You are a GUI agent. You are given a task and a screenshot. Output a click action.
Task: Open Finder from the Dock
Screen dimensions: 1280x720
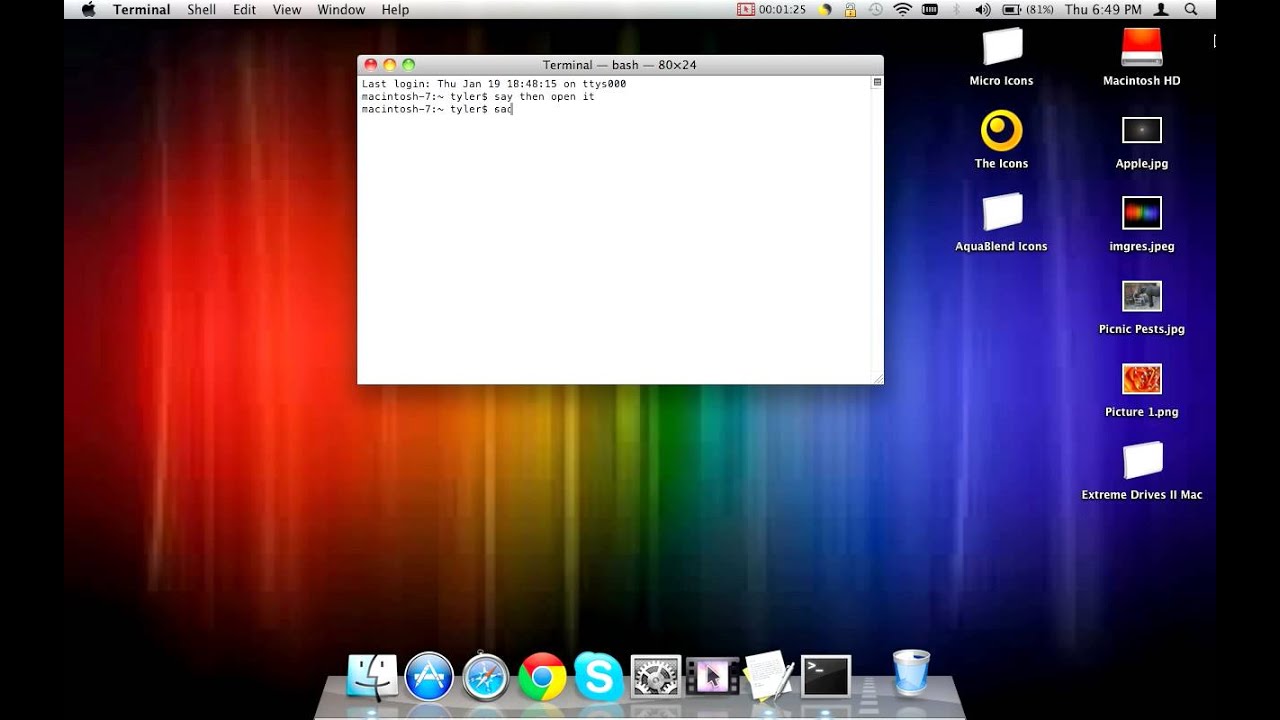pyautogui.click(x=372, y=677)
